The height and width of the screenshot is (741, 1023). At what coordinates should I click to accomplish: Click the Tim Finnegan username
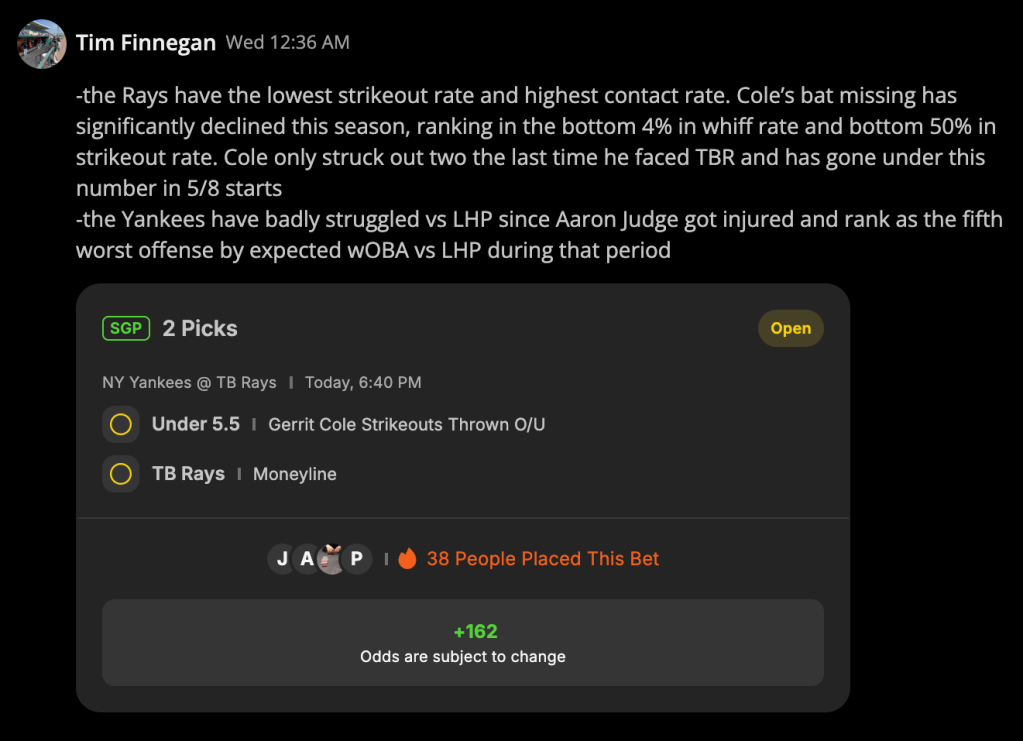tap(145, 43)
